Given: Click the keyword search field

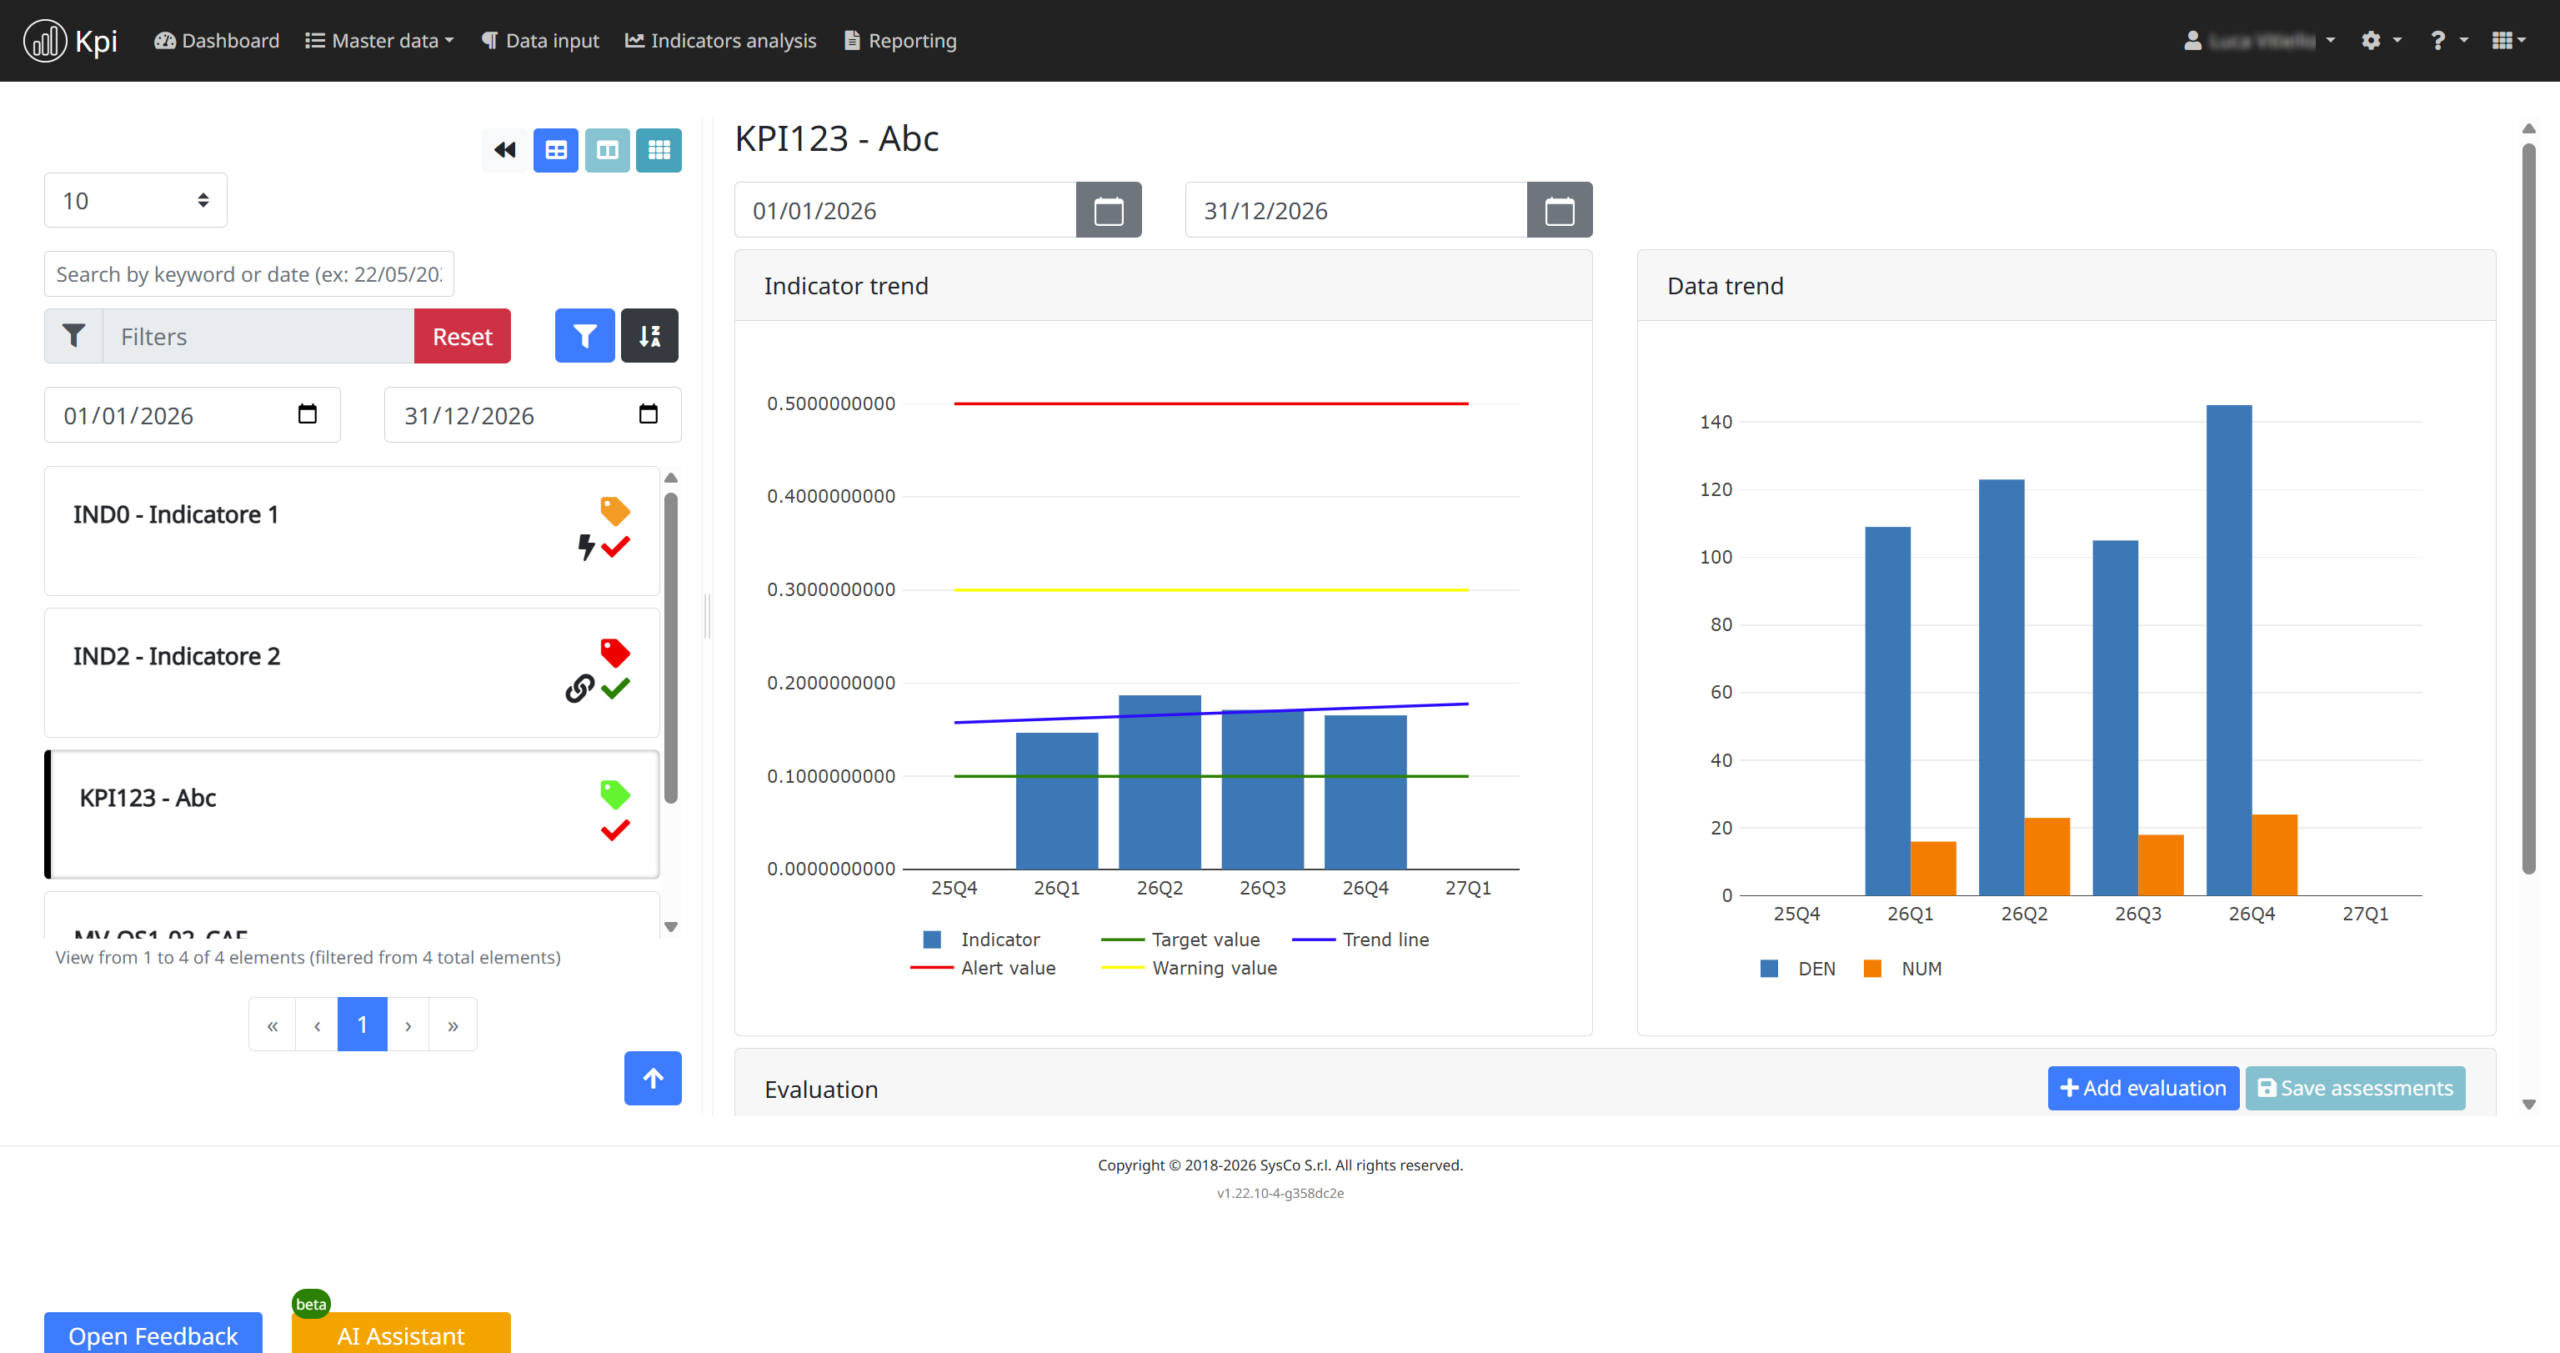Looking at the screenshot, I should point(248,273).
